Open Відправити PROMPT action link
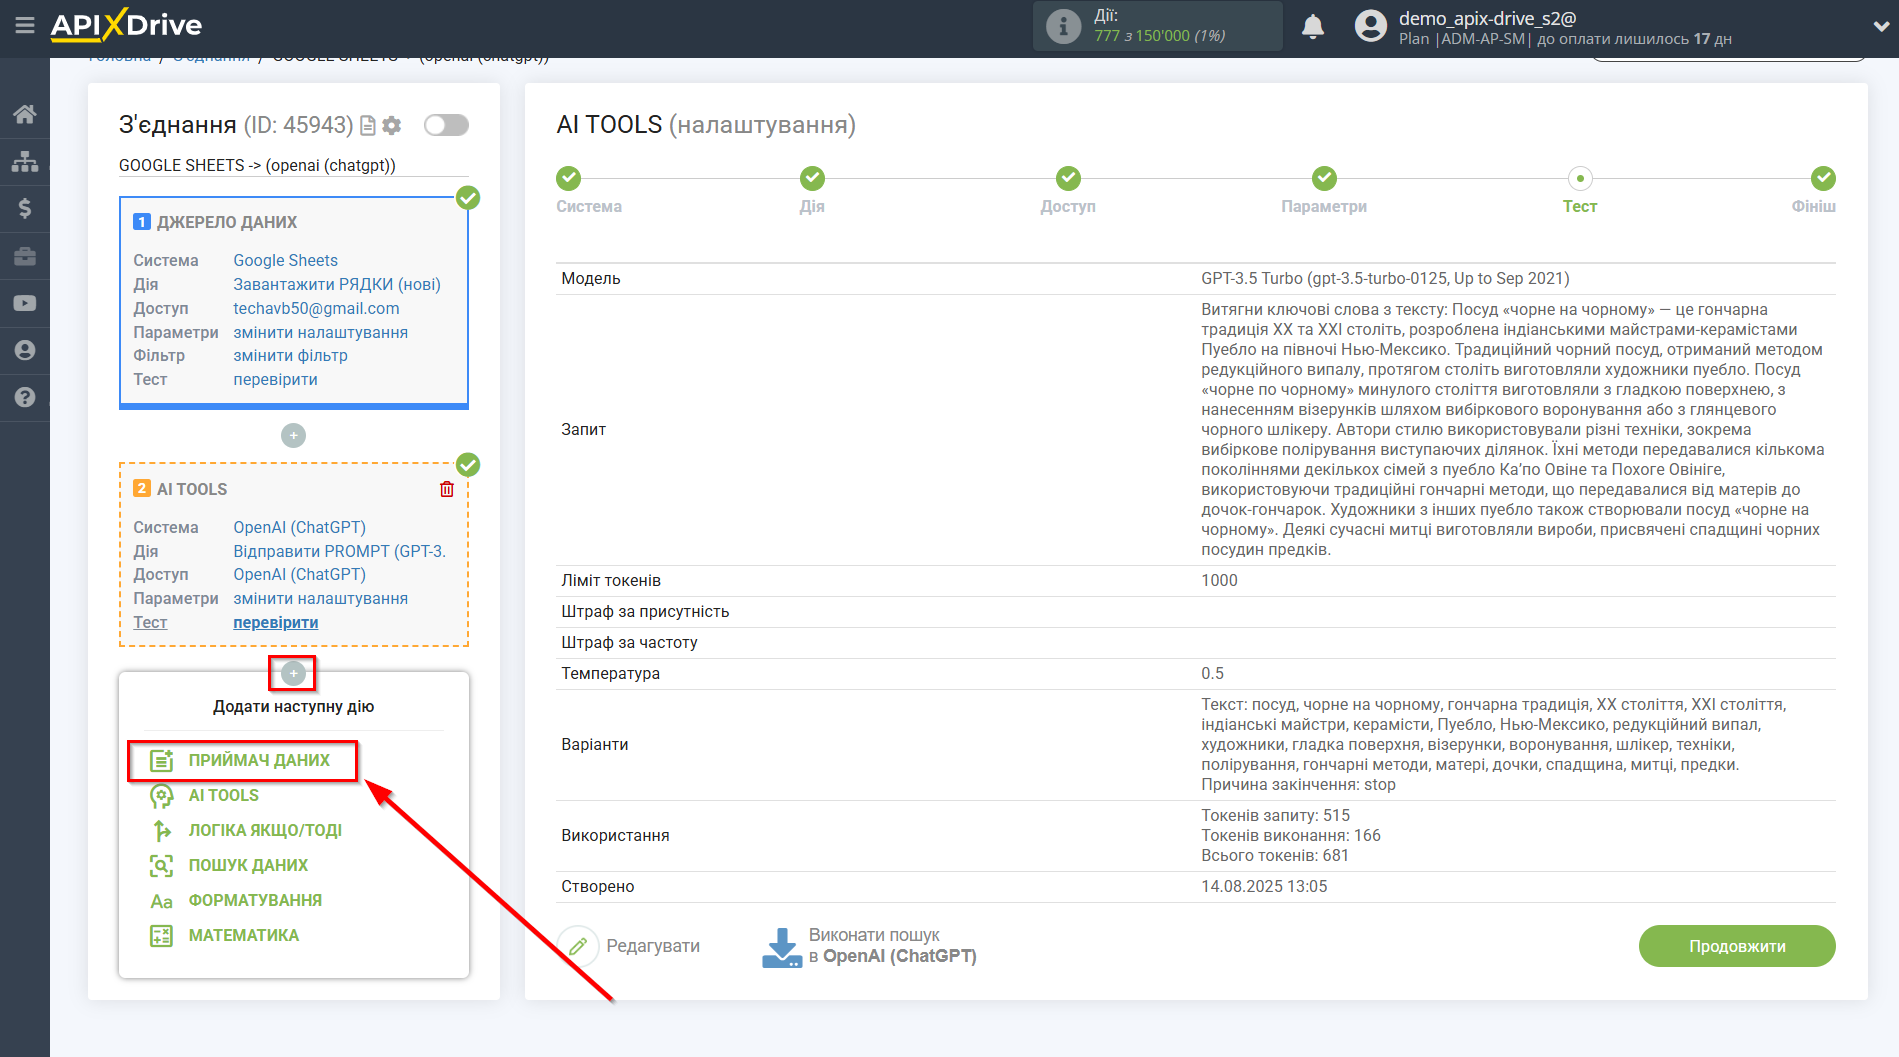This screenshot has height=1057, width=1899. click(339, 551)
